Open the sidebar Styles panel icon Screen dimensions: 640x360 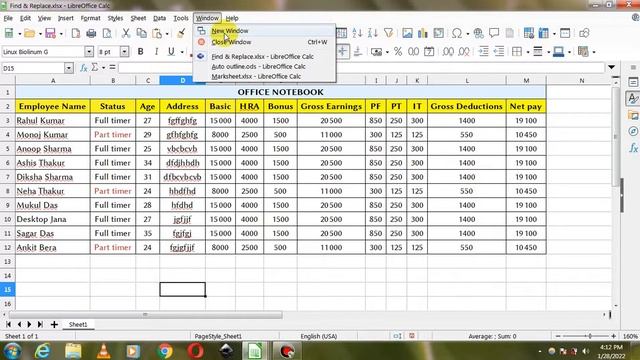click(x=633, y=98)
